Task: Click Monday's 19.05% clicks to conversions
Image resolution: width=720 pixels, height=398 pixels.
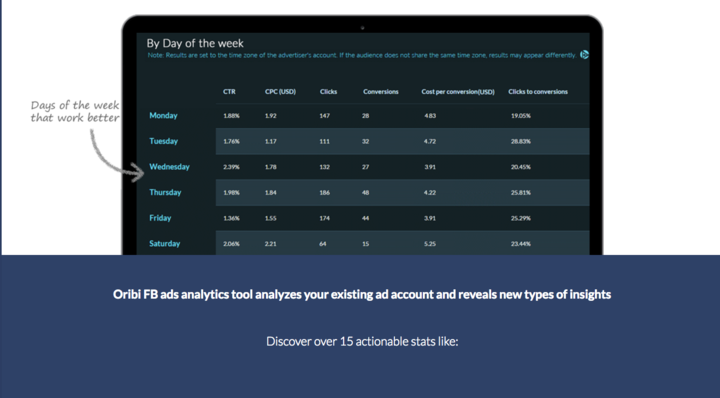Action: click(521, 116)
